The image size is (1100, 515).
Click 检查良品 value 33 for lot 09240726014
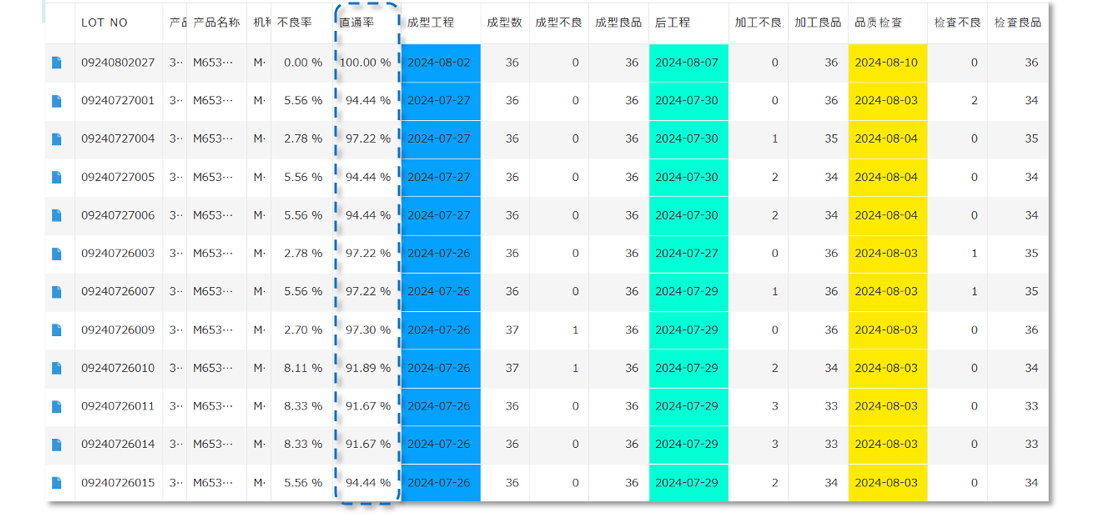(1019, 445)
